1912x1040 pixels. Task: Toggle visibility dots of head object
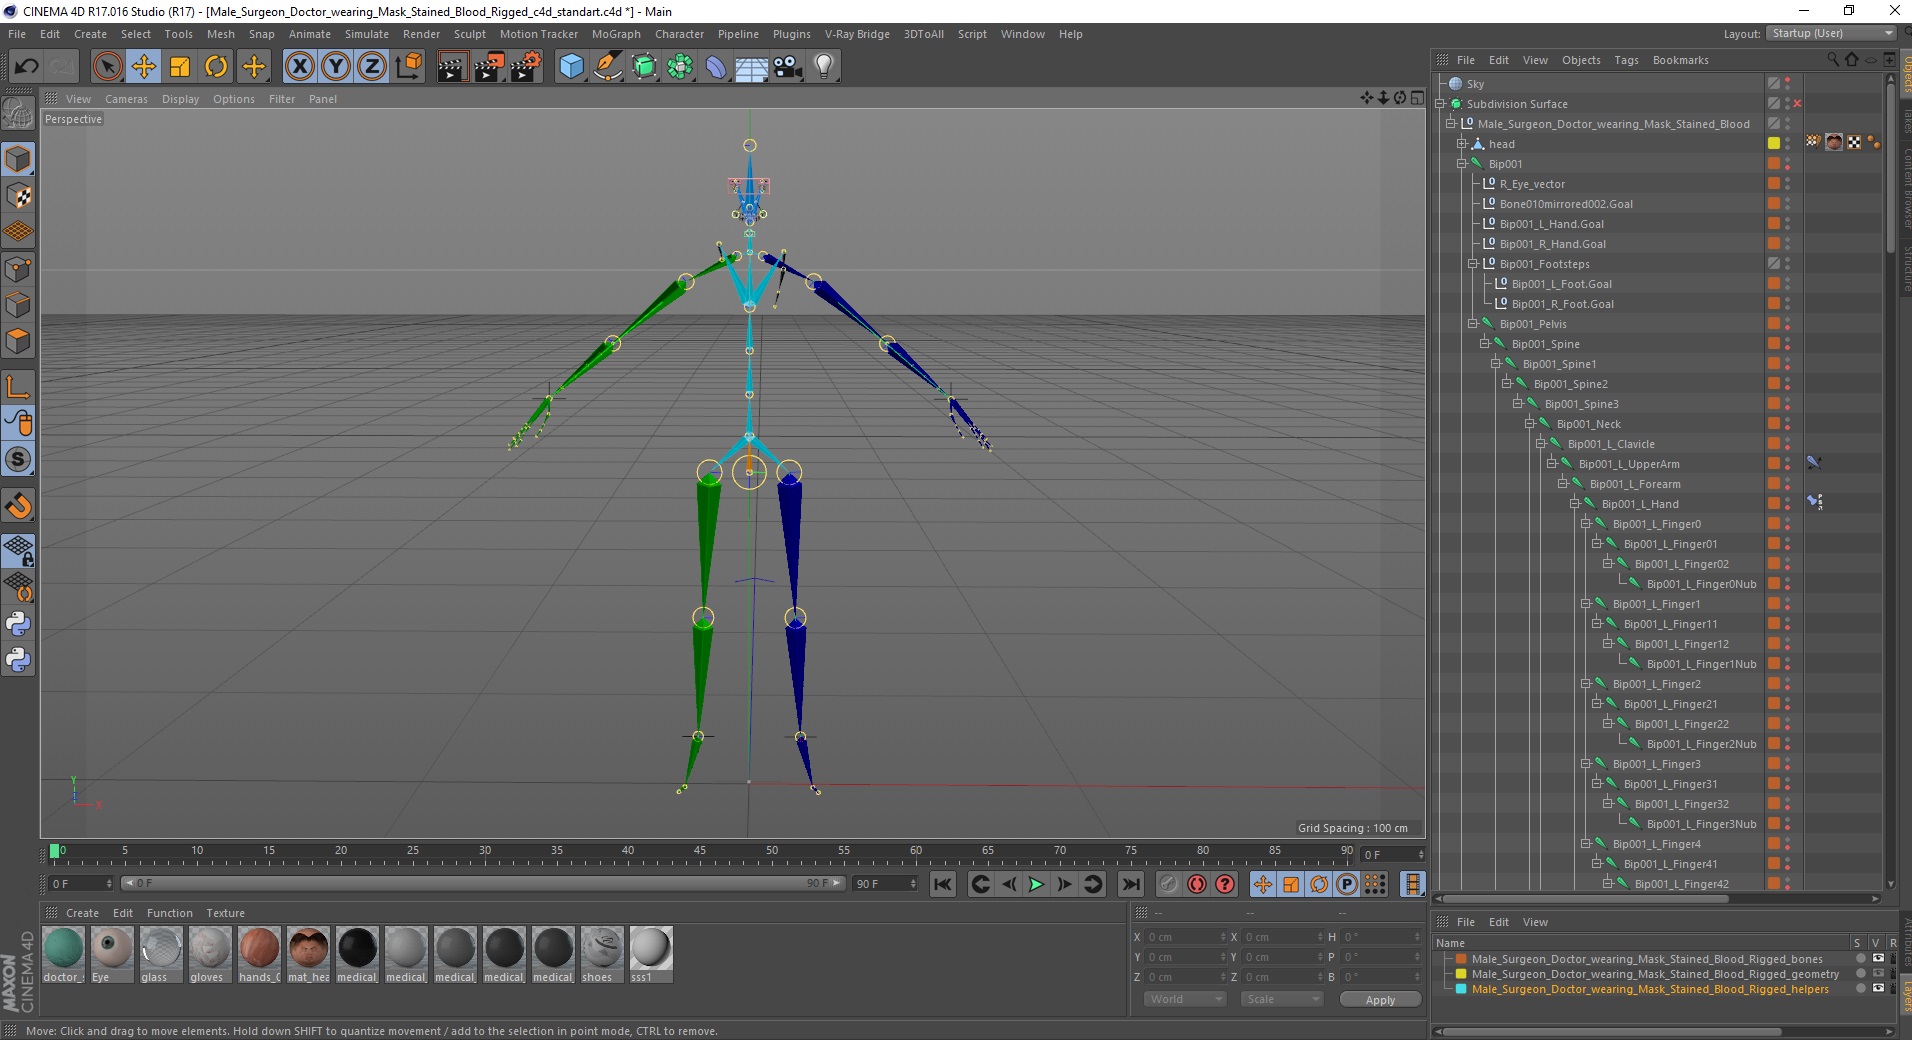click(1788, 144)
